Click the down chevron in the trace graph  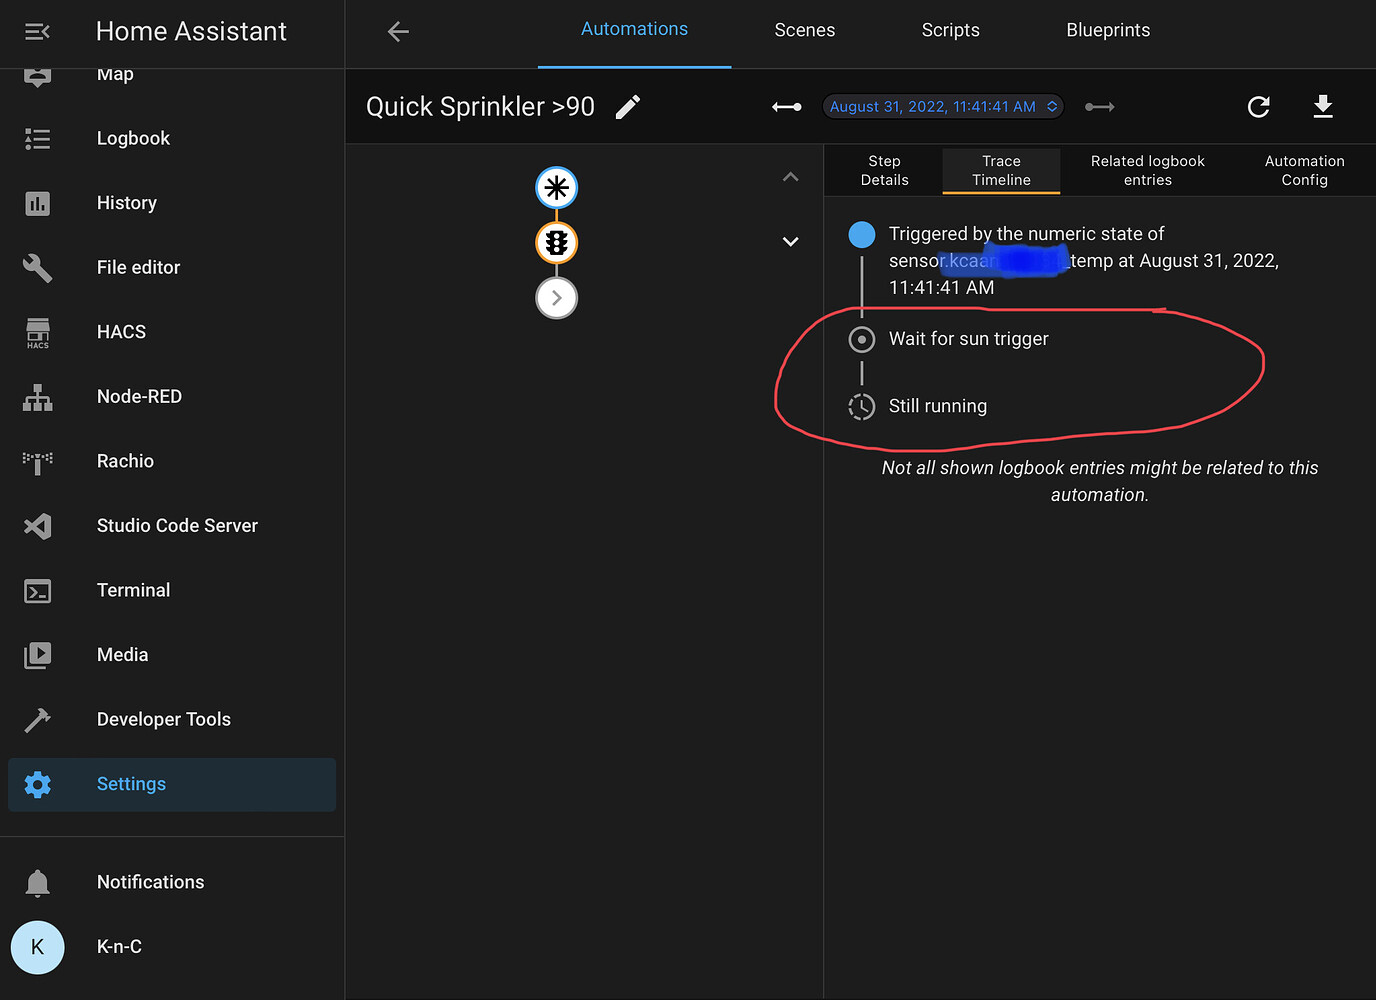click(790, 242)
